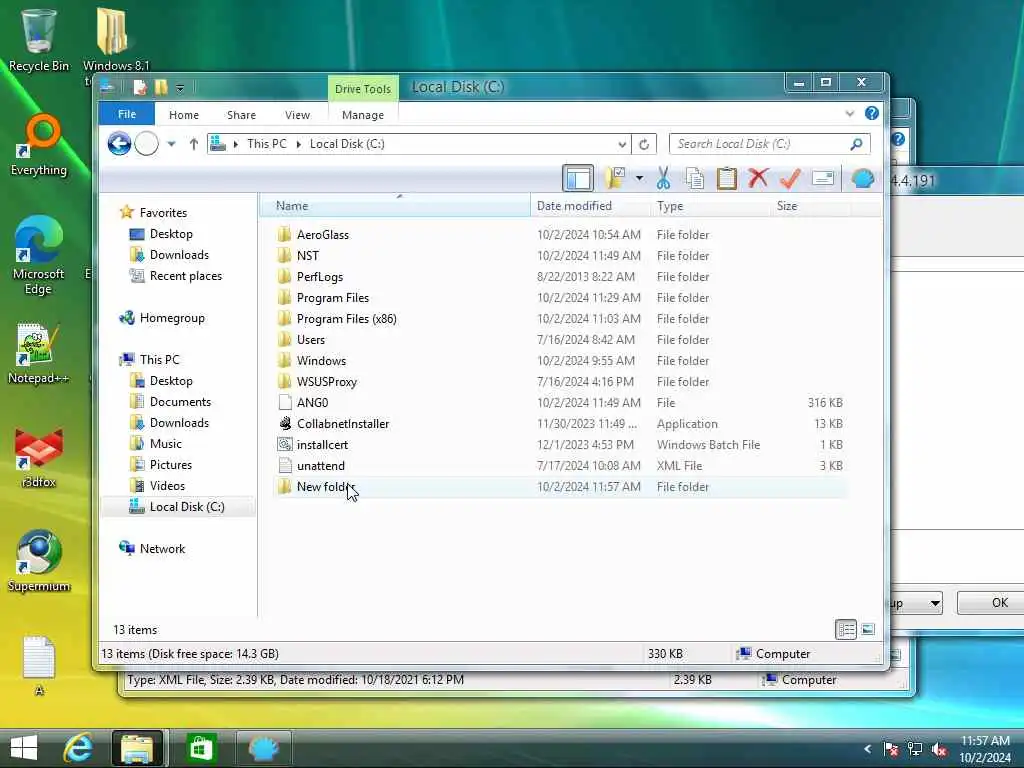Viewport: 1024px width, 768px height.
Task: Select Documents under This PC
Action: coord(180,402)
